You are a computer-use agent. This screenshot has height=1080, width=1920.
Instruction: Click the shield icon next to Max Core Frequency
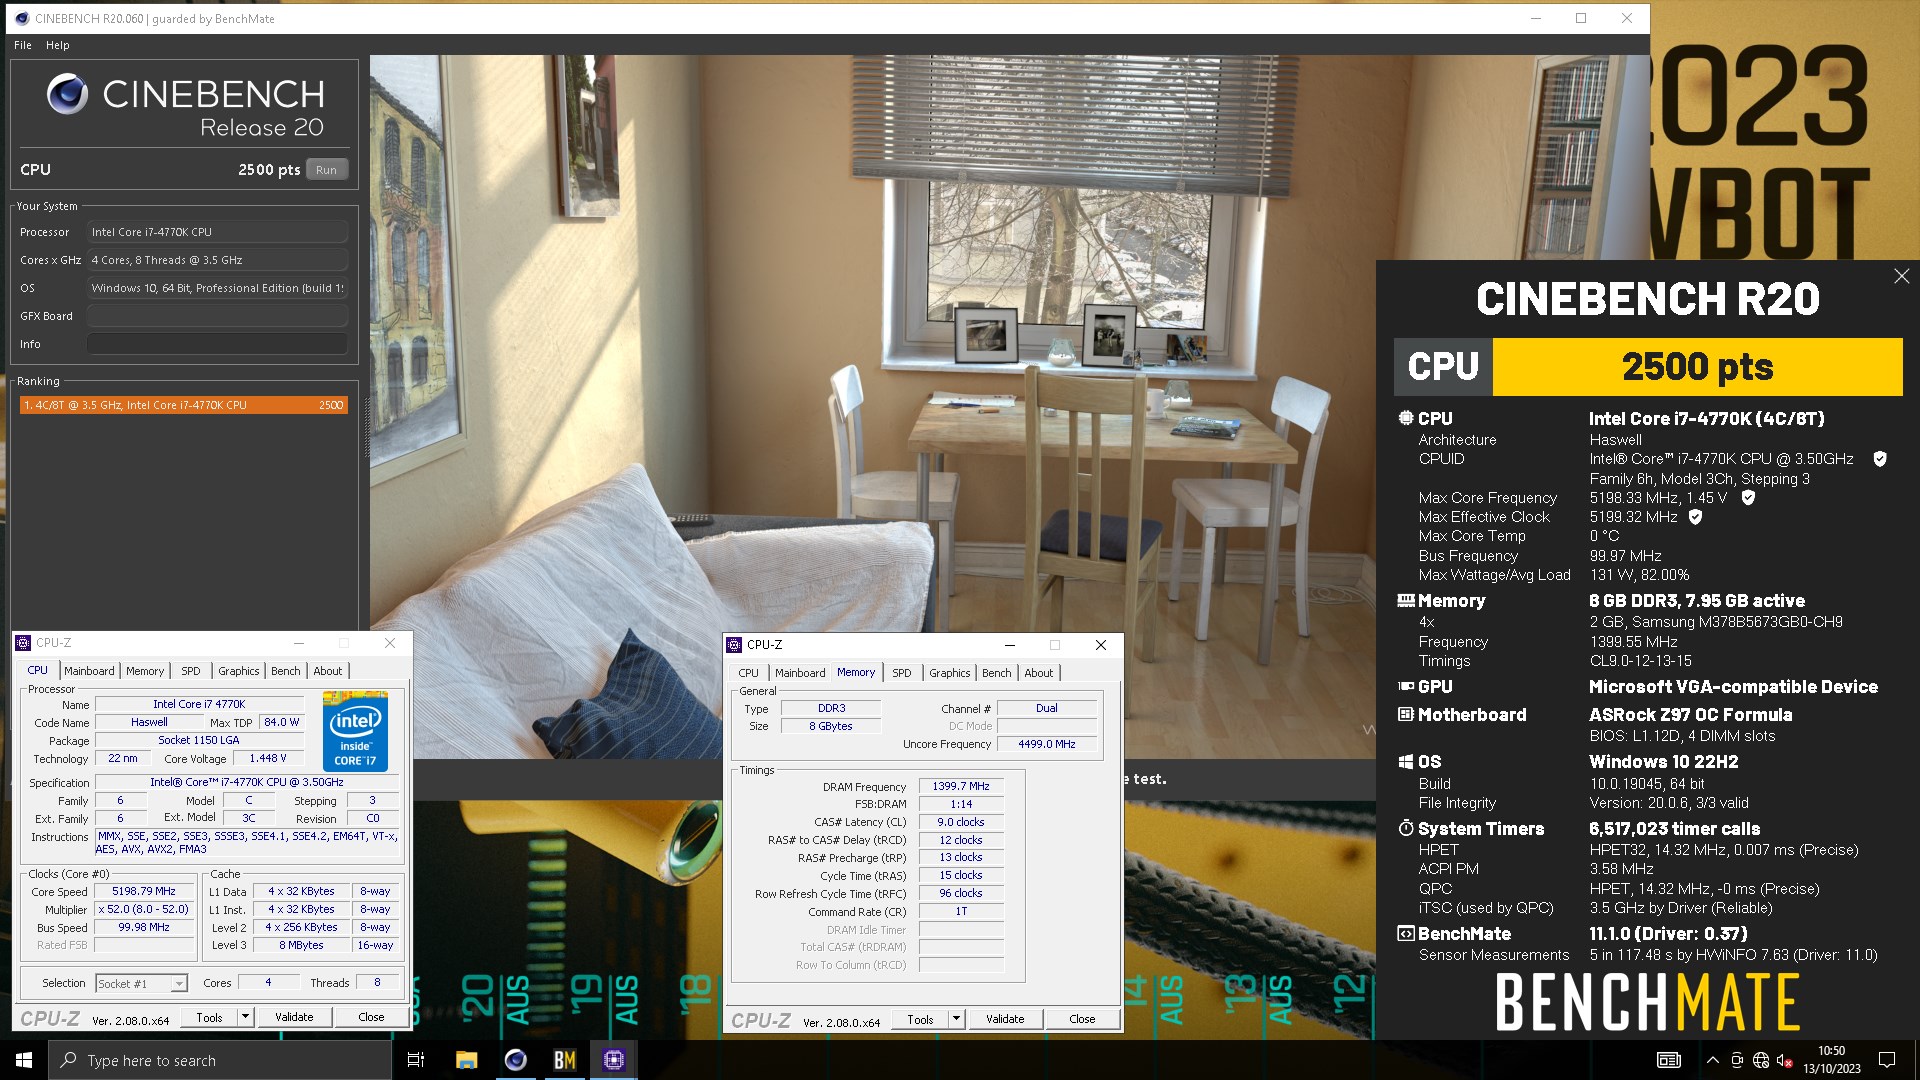(x=1748, y=497)
